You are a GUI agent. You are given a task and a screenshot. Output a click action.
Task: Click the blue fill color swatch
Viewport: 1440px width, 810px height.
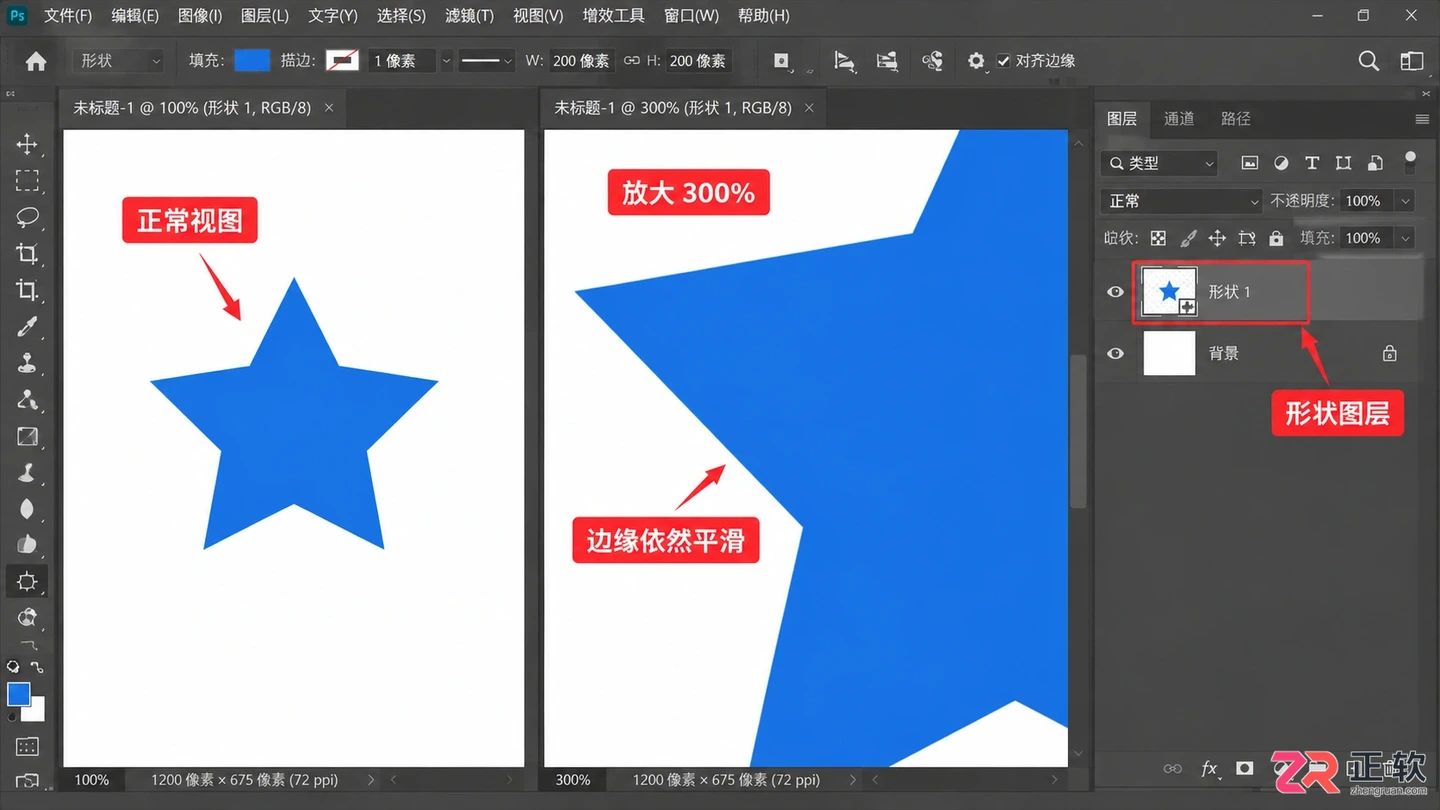point(252,61)
